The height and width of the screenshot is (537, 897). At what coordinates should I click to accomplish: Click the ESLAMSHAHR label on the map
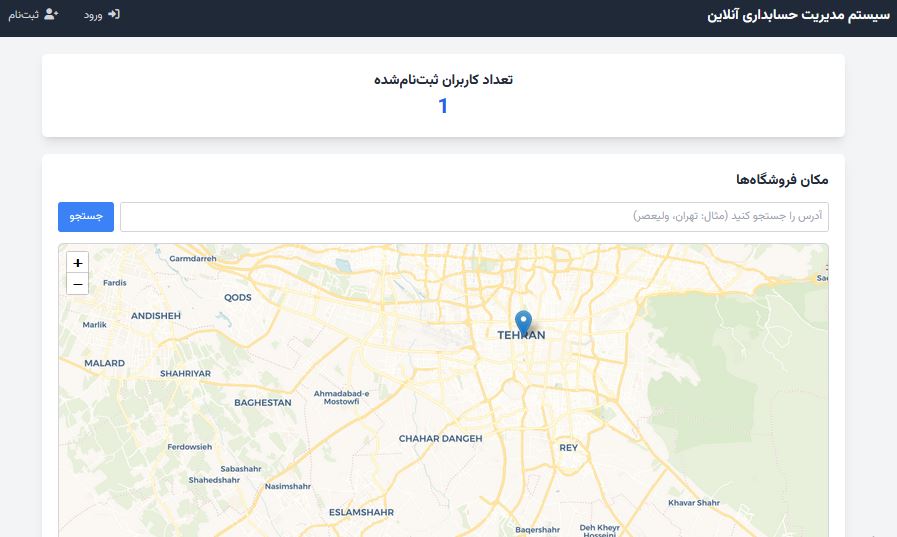pos(361,512)
